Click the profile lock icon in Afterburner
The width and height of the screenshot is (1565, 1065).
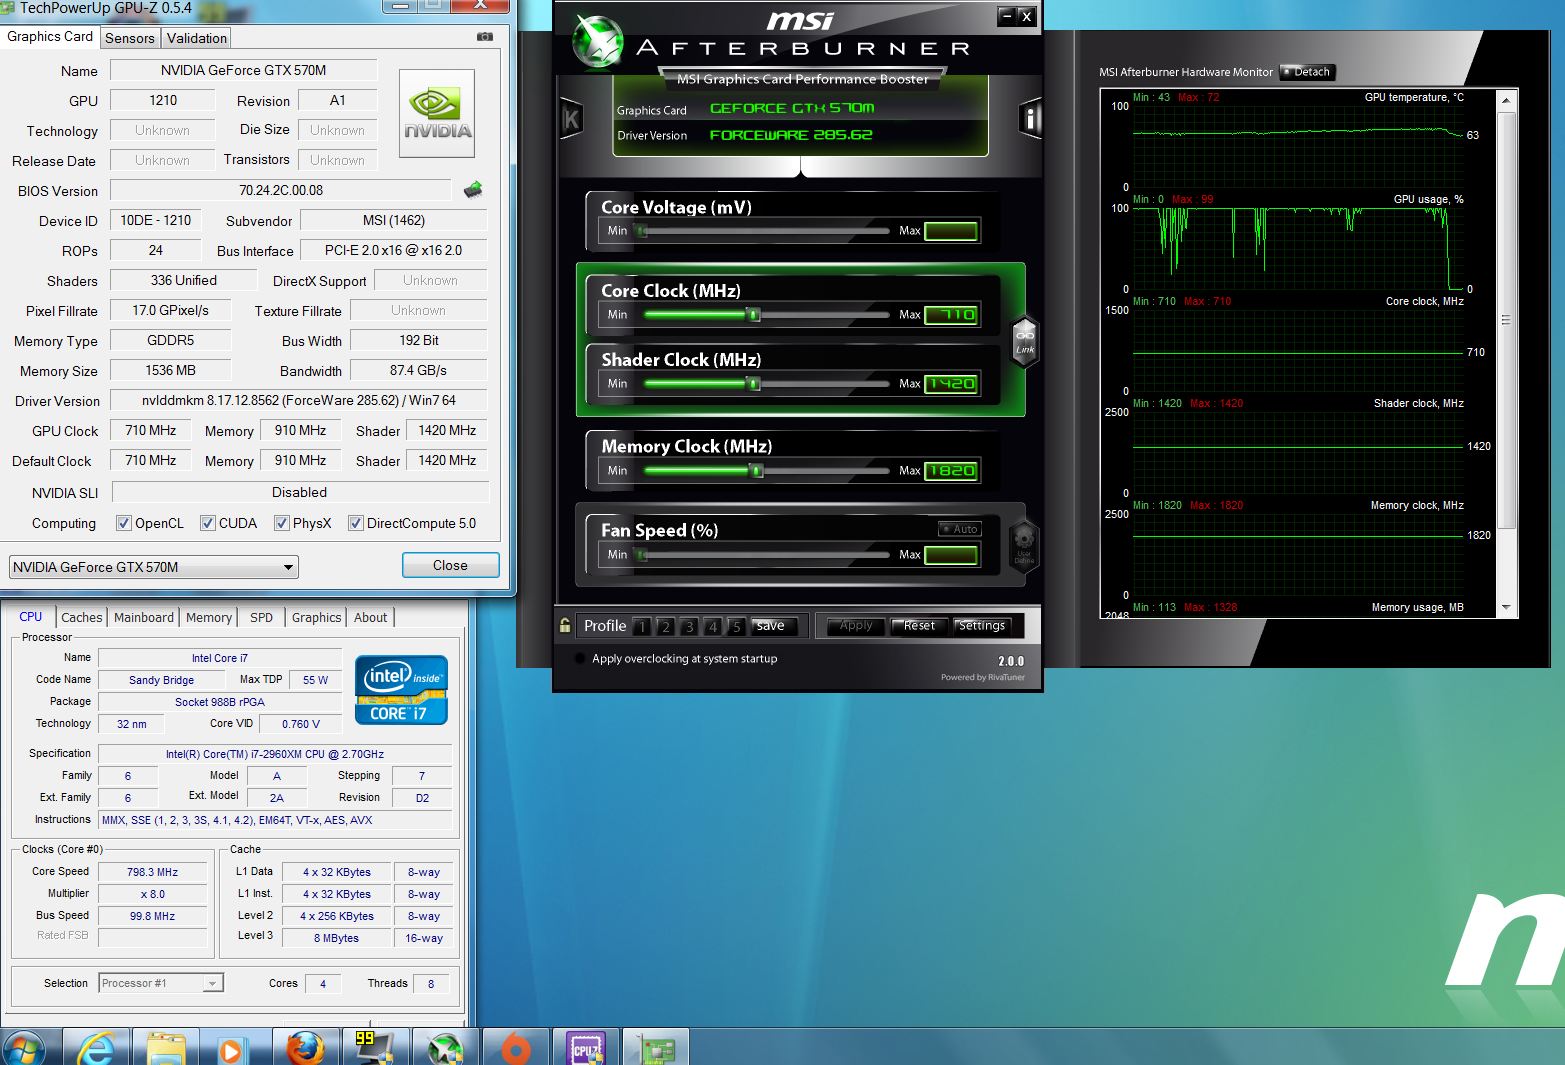(x=565, y=625)
